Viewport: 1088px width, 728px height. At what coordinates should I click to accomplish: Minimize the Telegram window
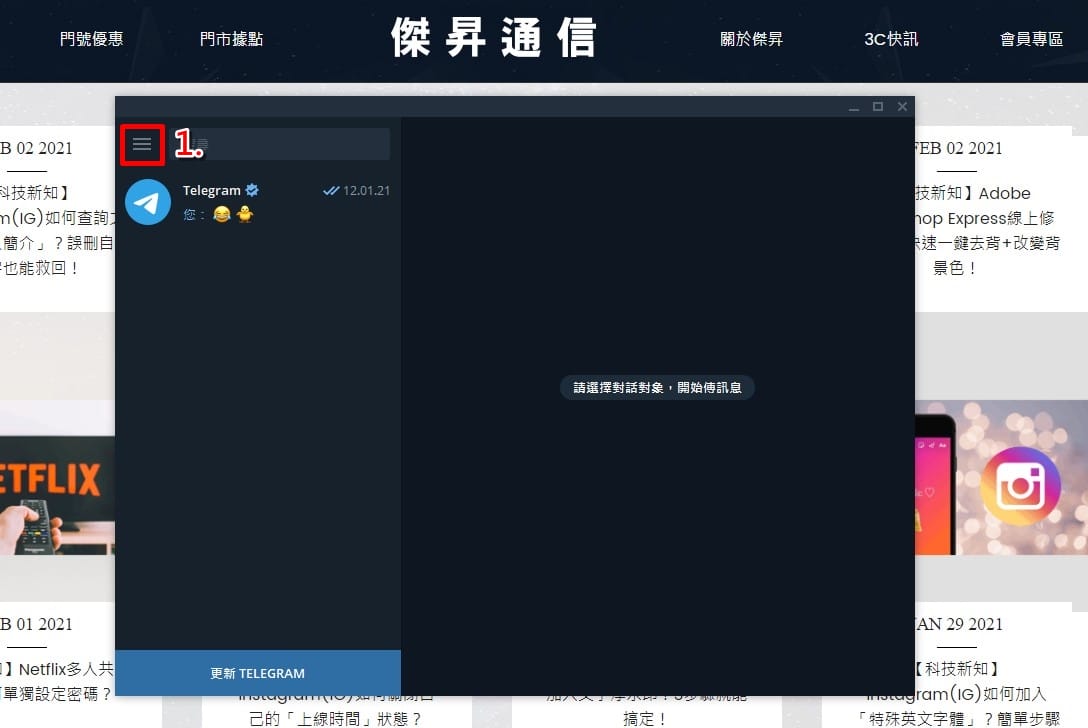click(854, 106)
